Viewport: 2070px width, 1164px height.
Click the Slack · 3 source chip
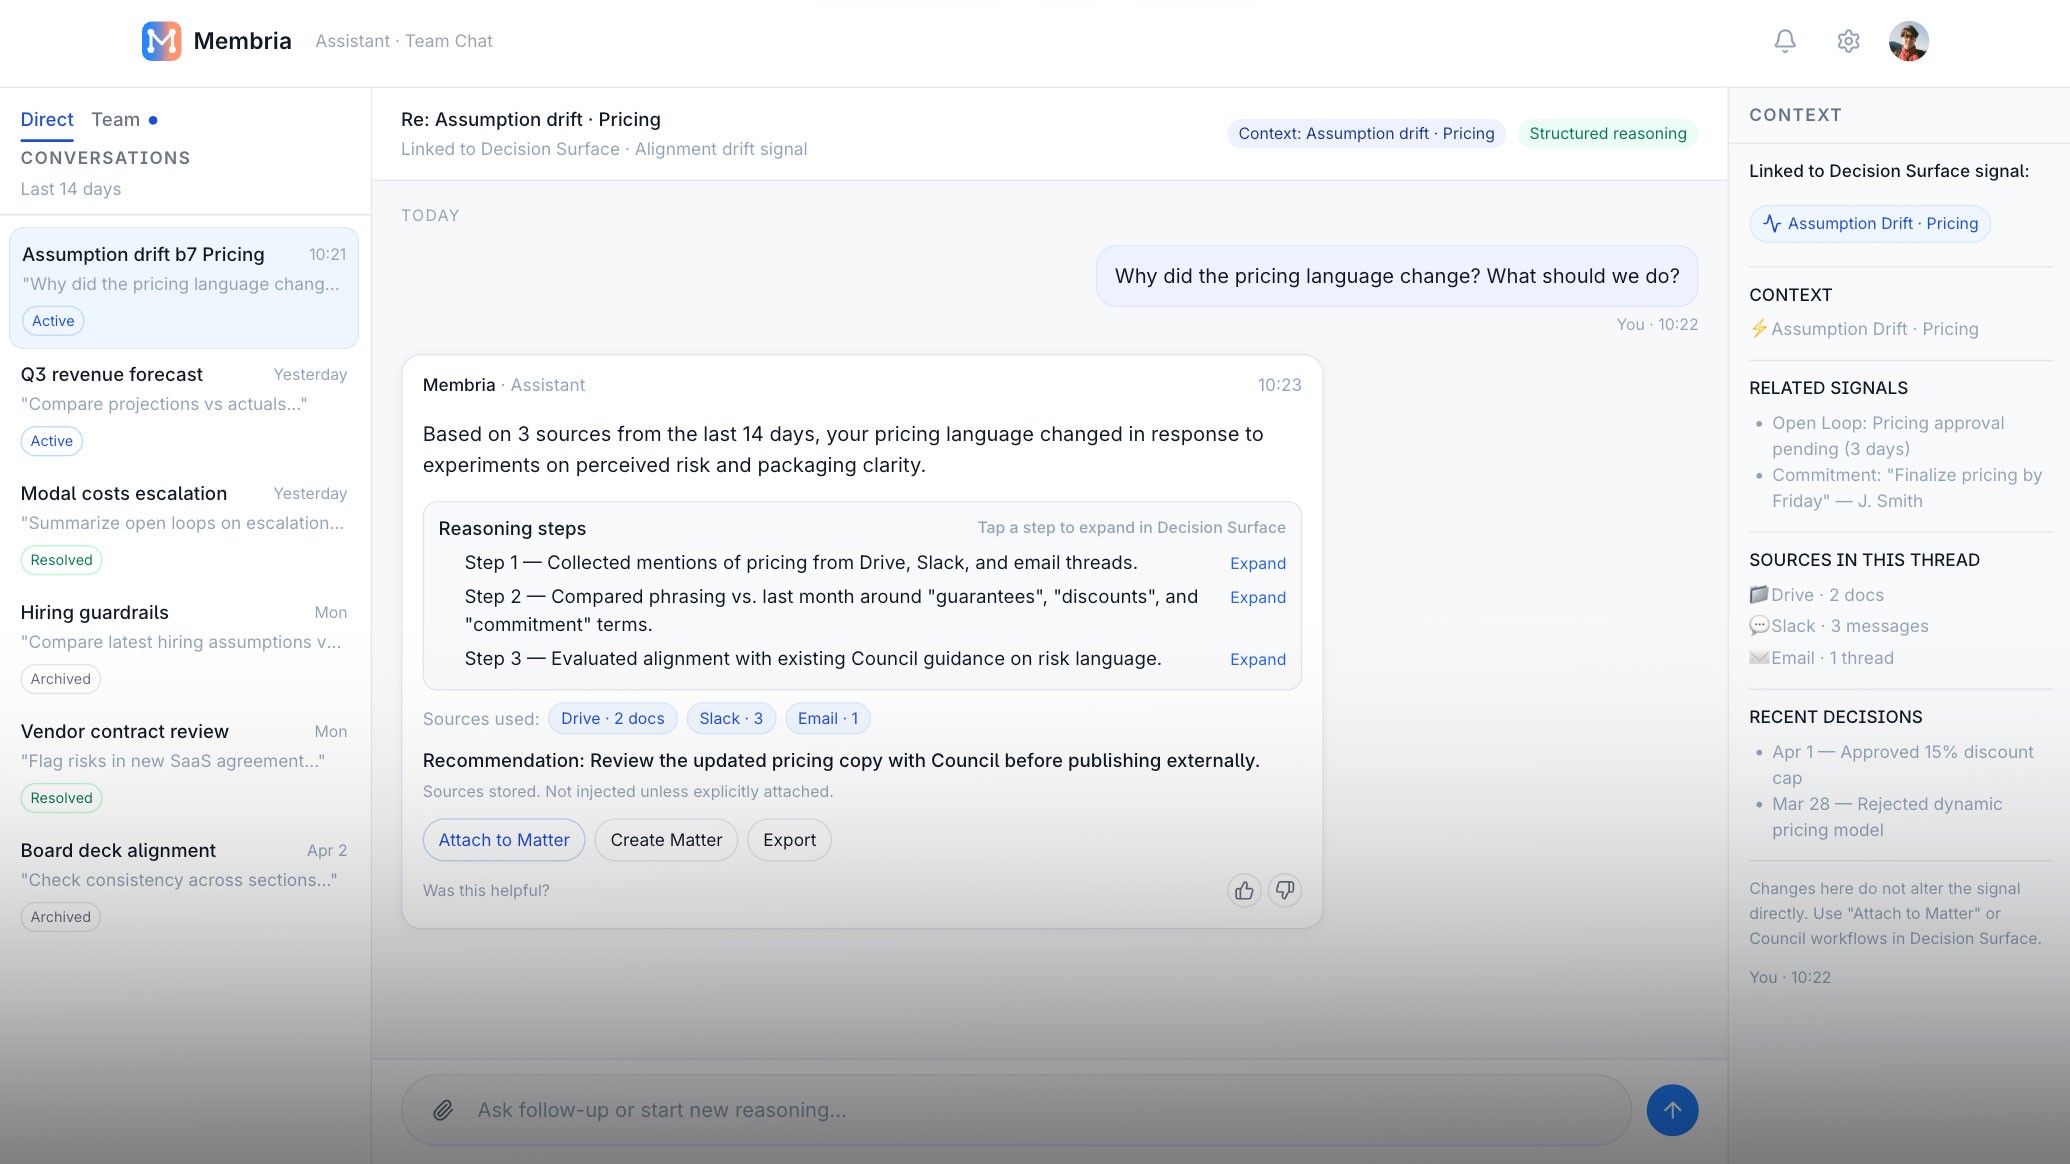[x=730, y=718]
